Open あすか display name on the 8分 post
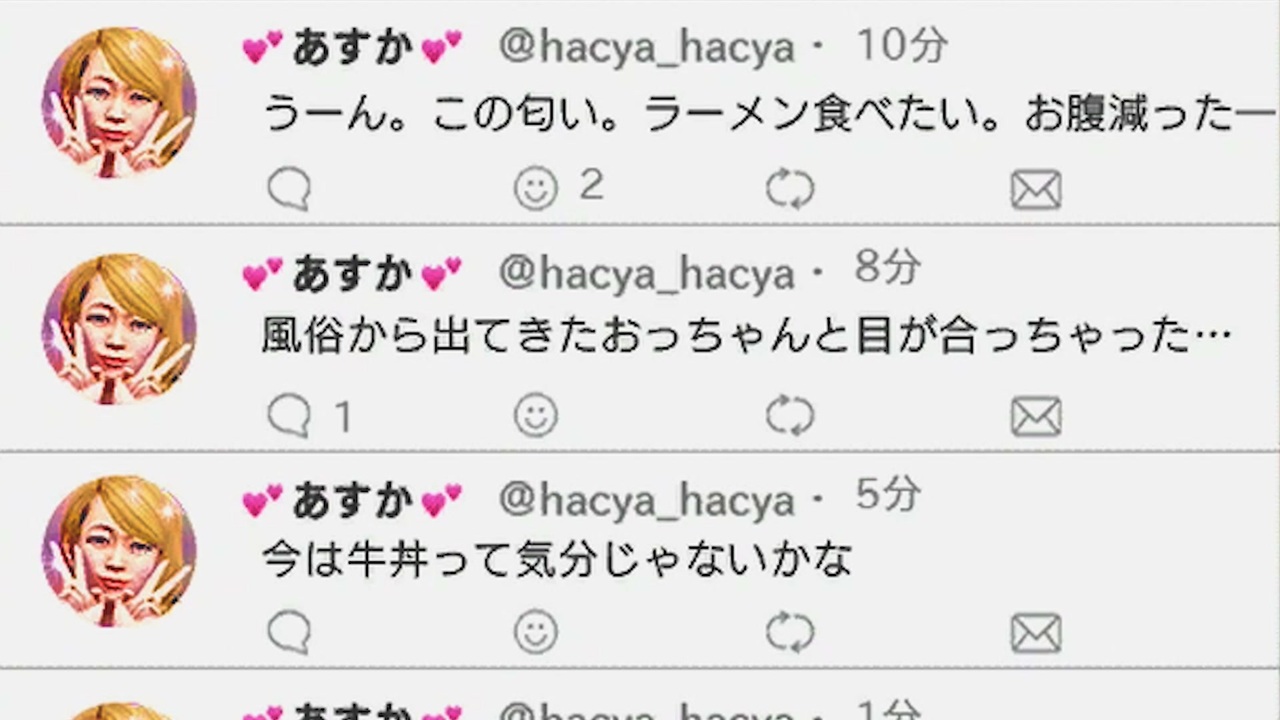Viewport: 1280px width, 720px height. click(x=352, y=273)
